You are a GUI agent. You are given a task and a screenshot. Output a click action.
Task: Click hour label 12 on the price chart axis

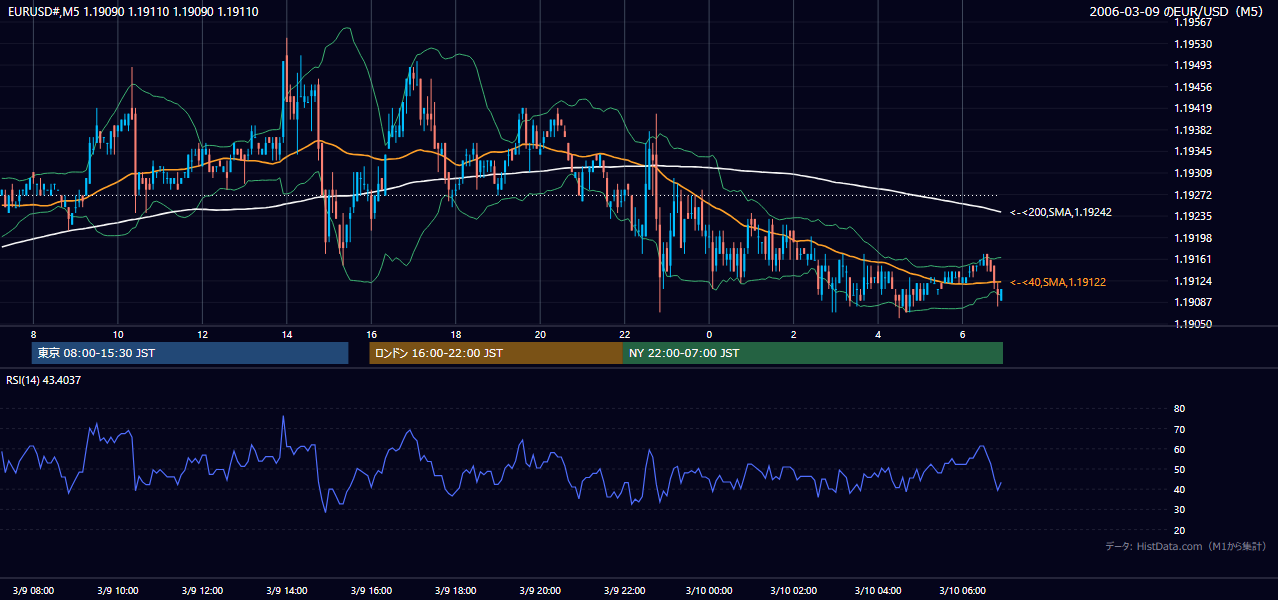[202, 334]
